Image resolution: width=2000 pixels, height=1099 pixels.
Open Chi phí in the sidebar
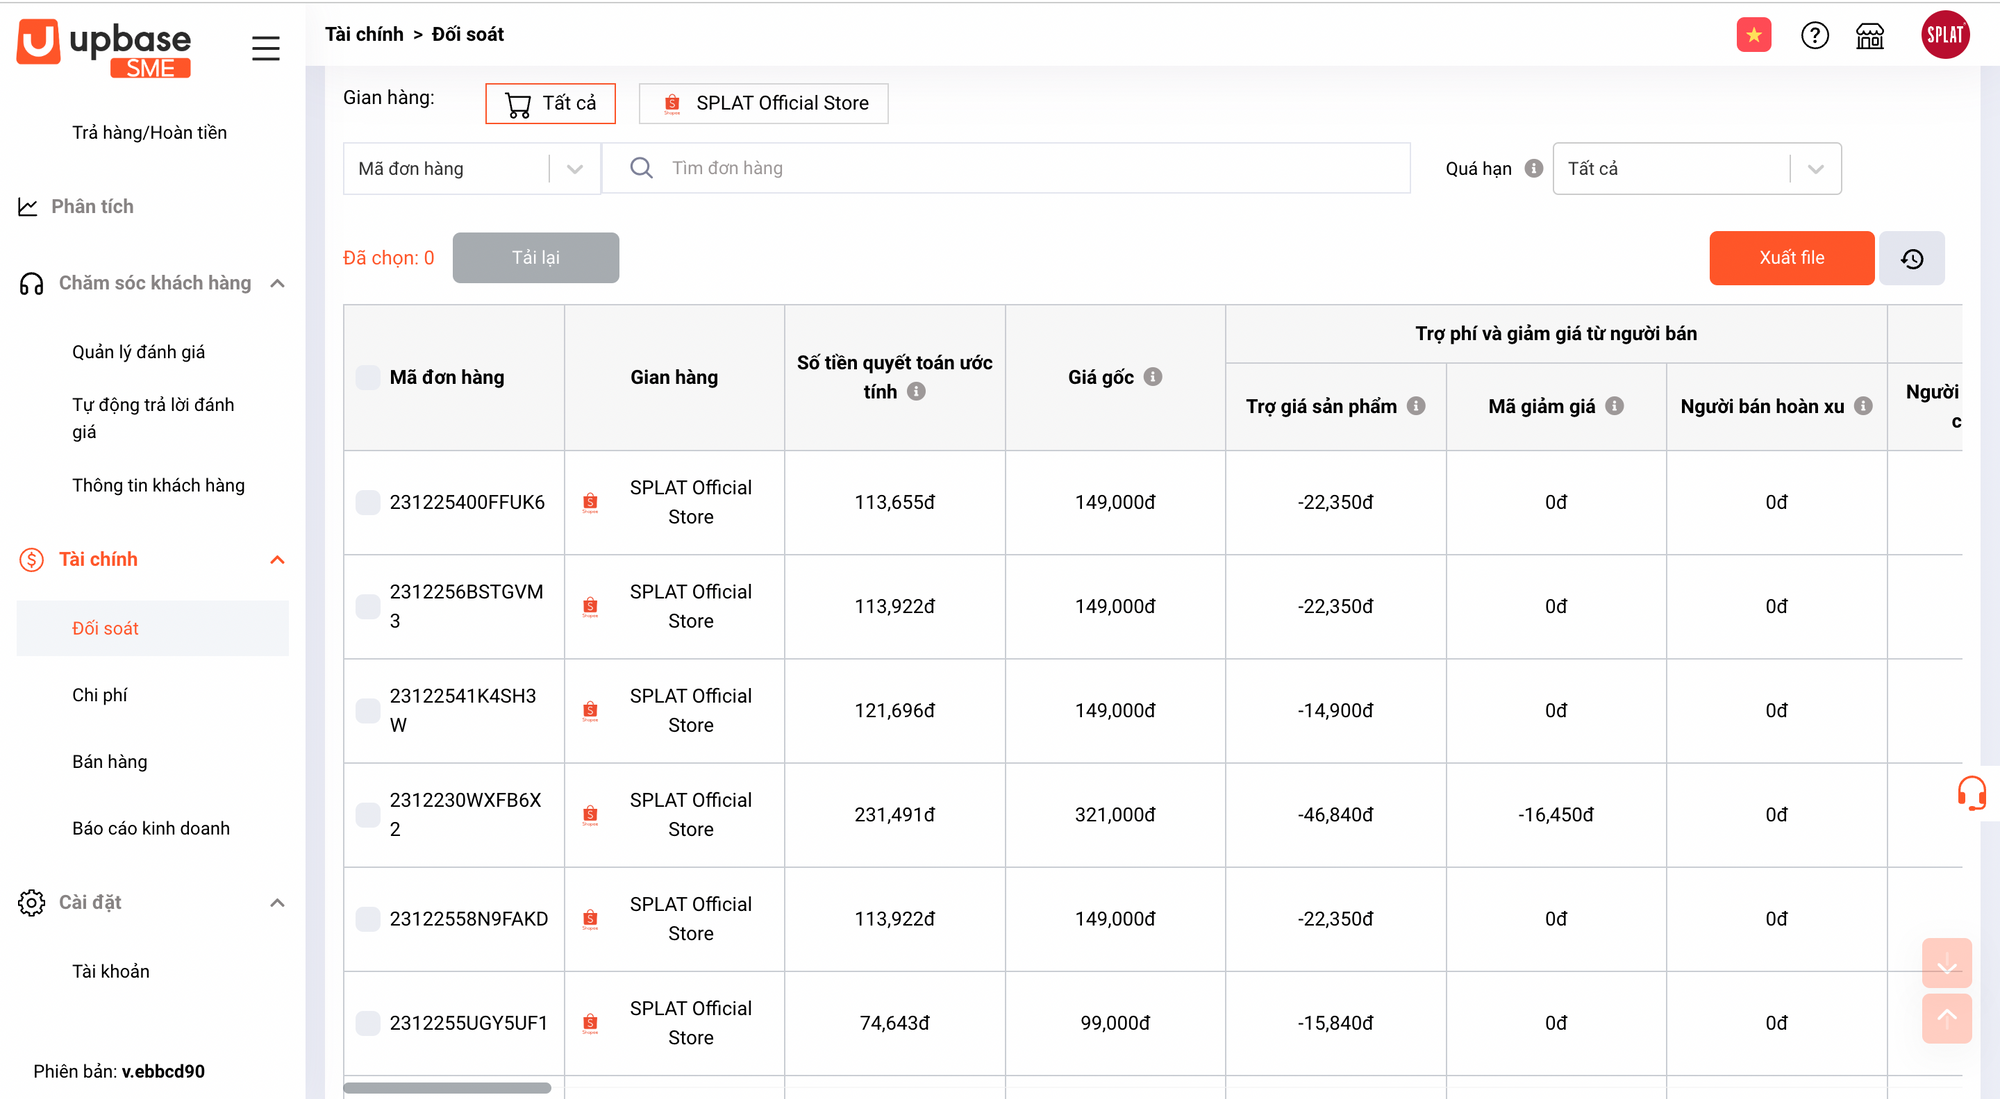coord(100,695)
